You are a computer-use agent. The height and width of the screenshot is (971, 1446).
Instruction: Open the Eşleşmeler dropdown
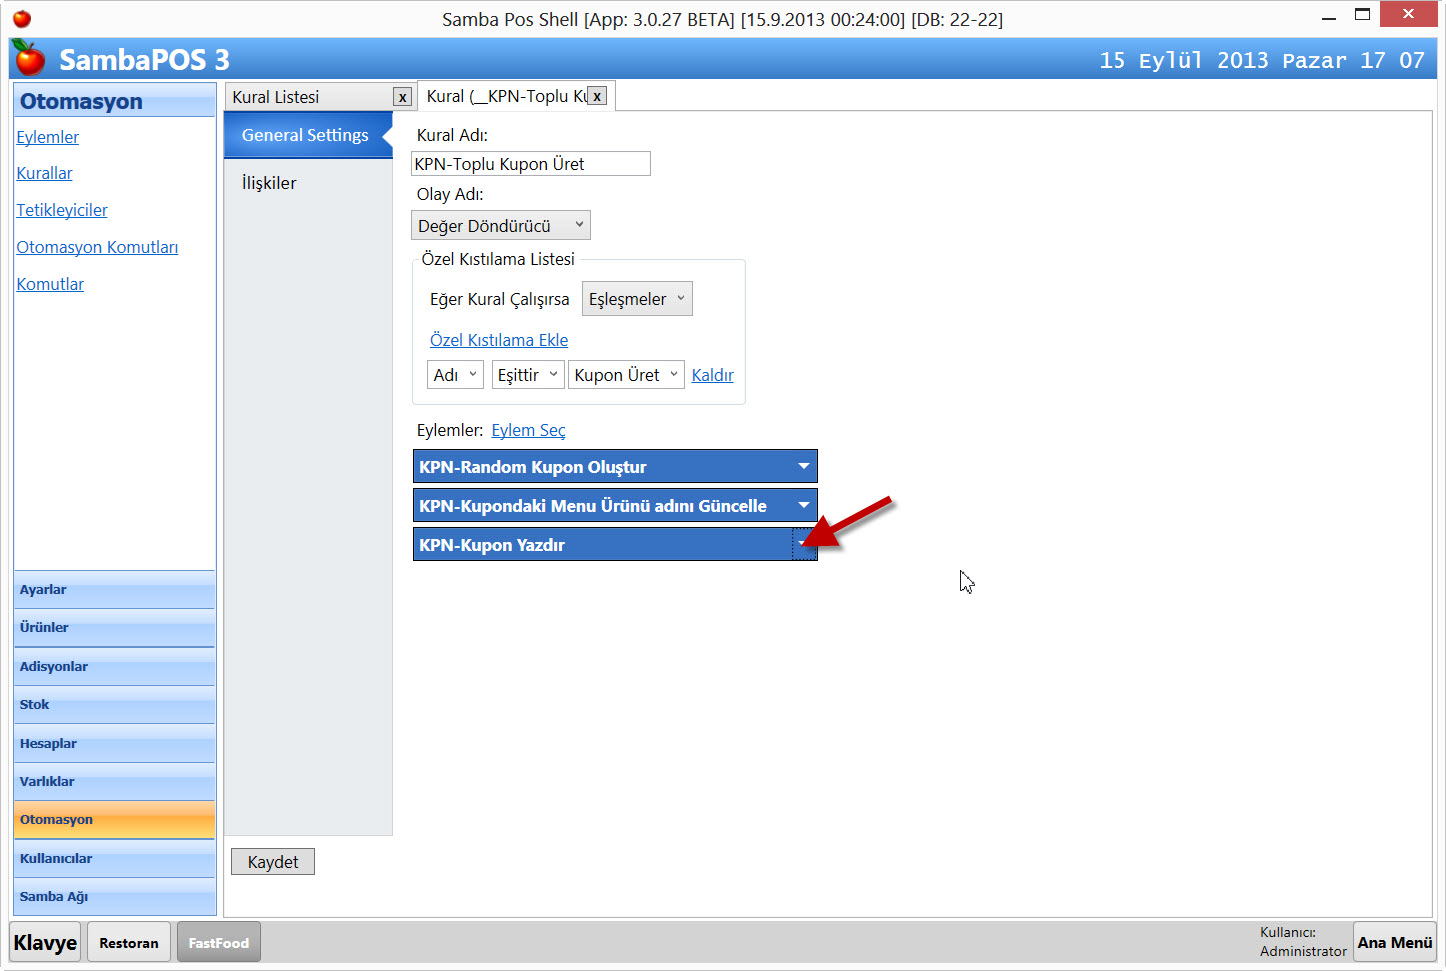[x=636, y=299]
